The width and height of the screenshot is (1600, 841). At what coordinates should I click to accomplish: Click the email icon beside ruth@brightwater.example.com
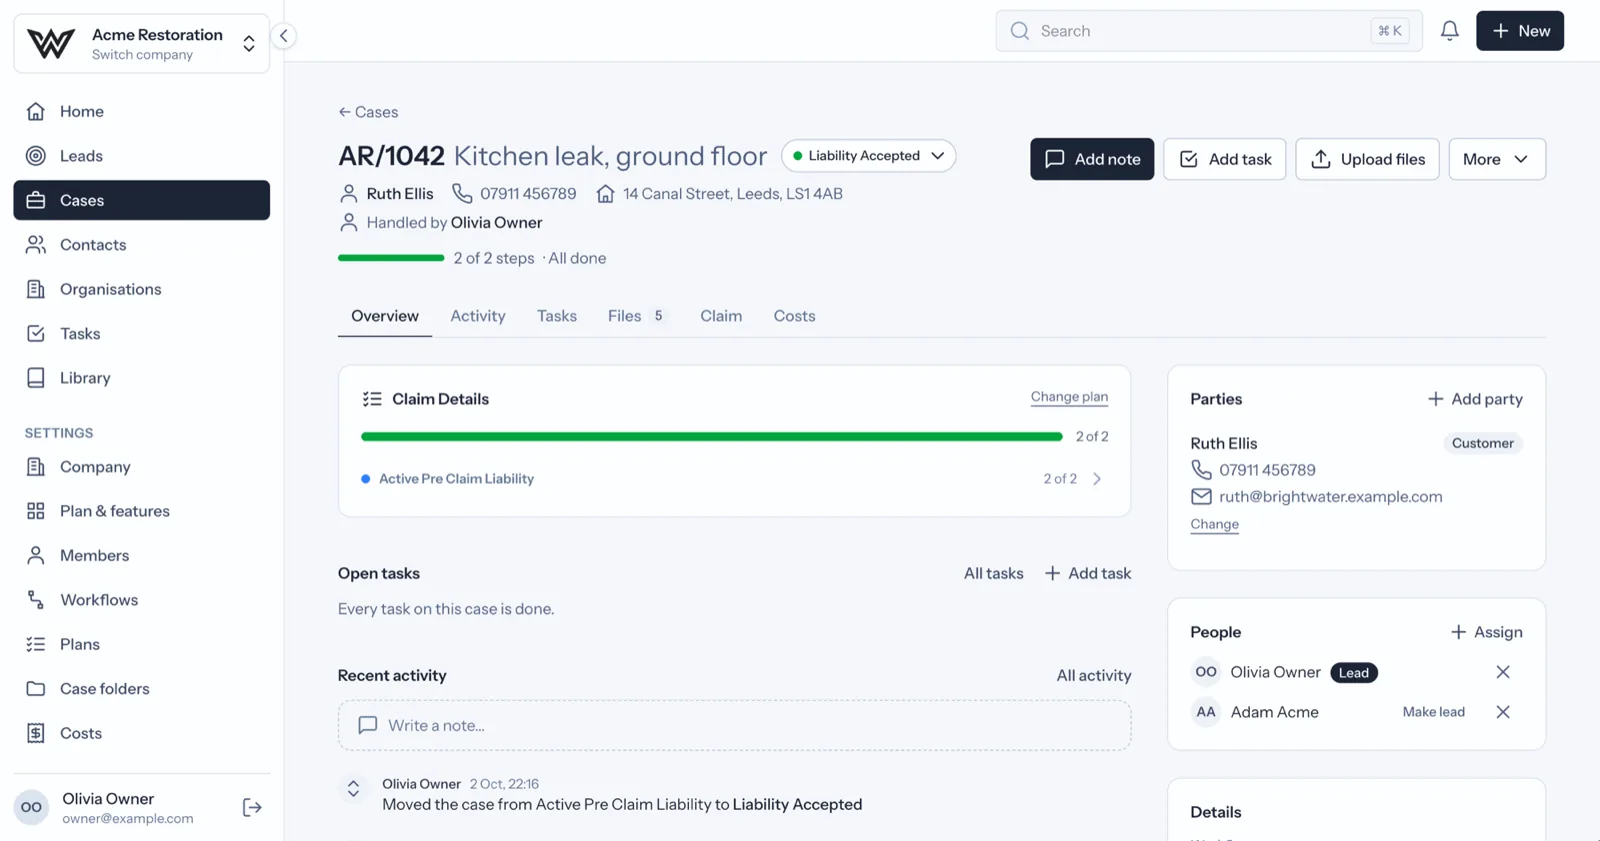pyautogui.click(x=1201, y=497)
